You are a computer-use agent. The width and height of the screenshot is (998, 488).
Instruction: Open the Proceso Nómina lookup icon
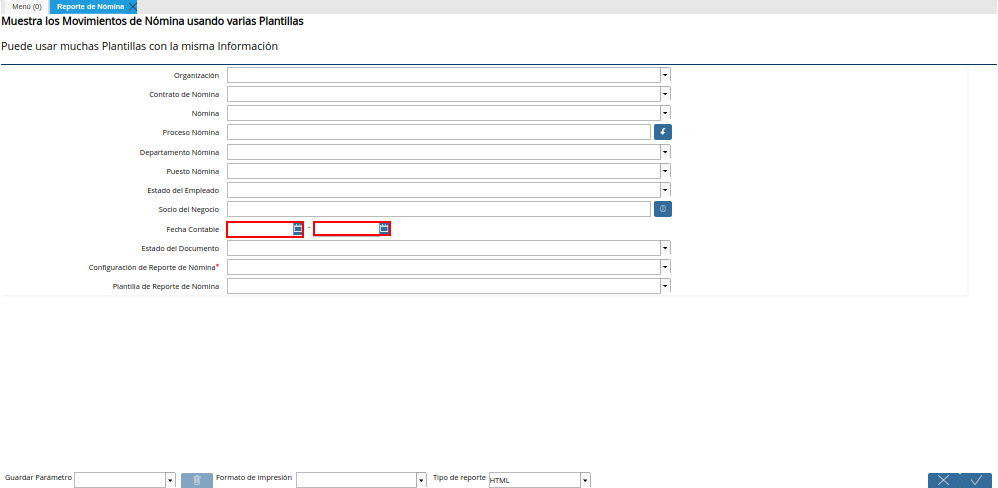pyautogui.click(x=663, y=132)
